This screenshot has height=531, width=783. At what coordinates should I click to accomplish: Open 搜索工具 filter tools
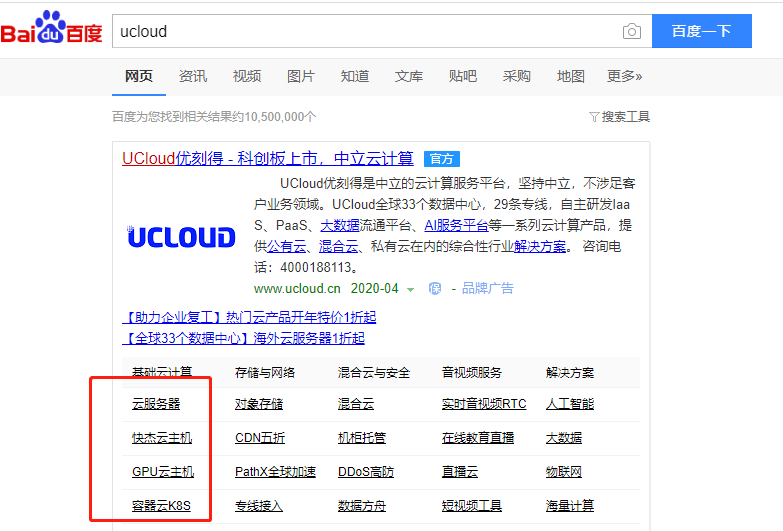pyautogui.click(x=619, y=117)
